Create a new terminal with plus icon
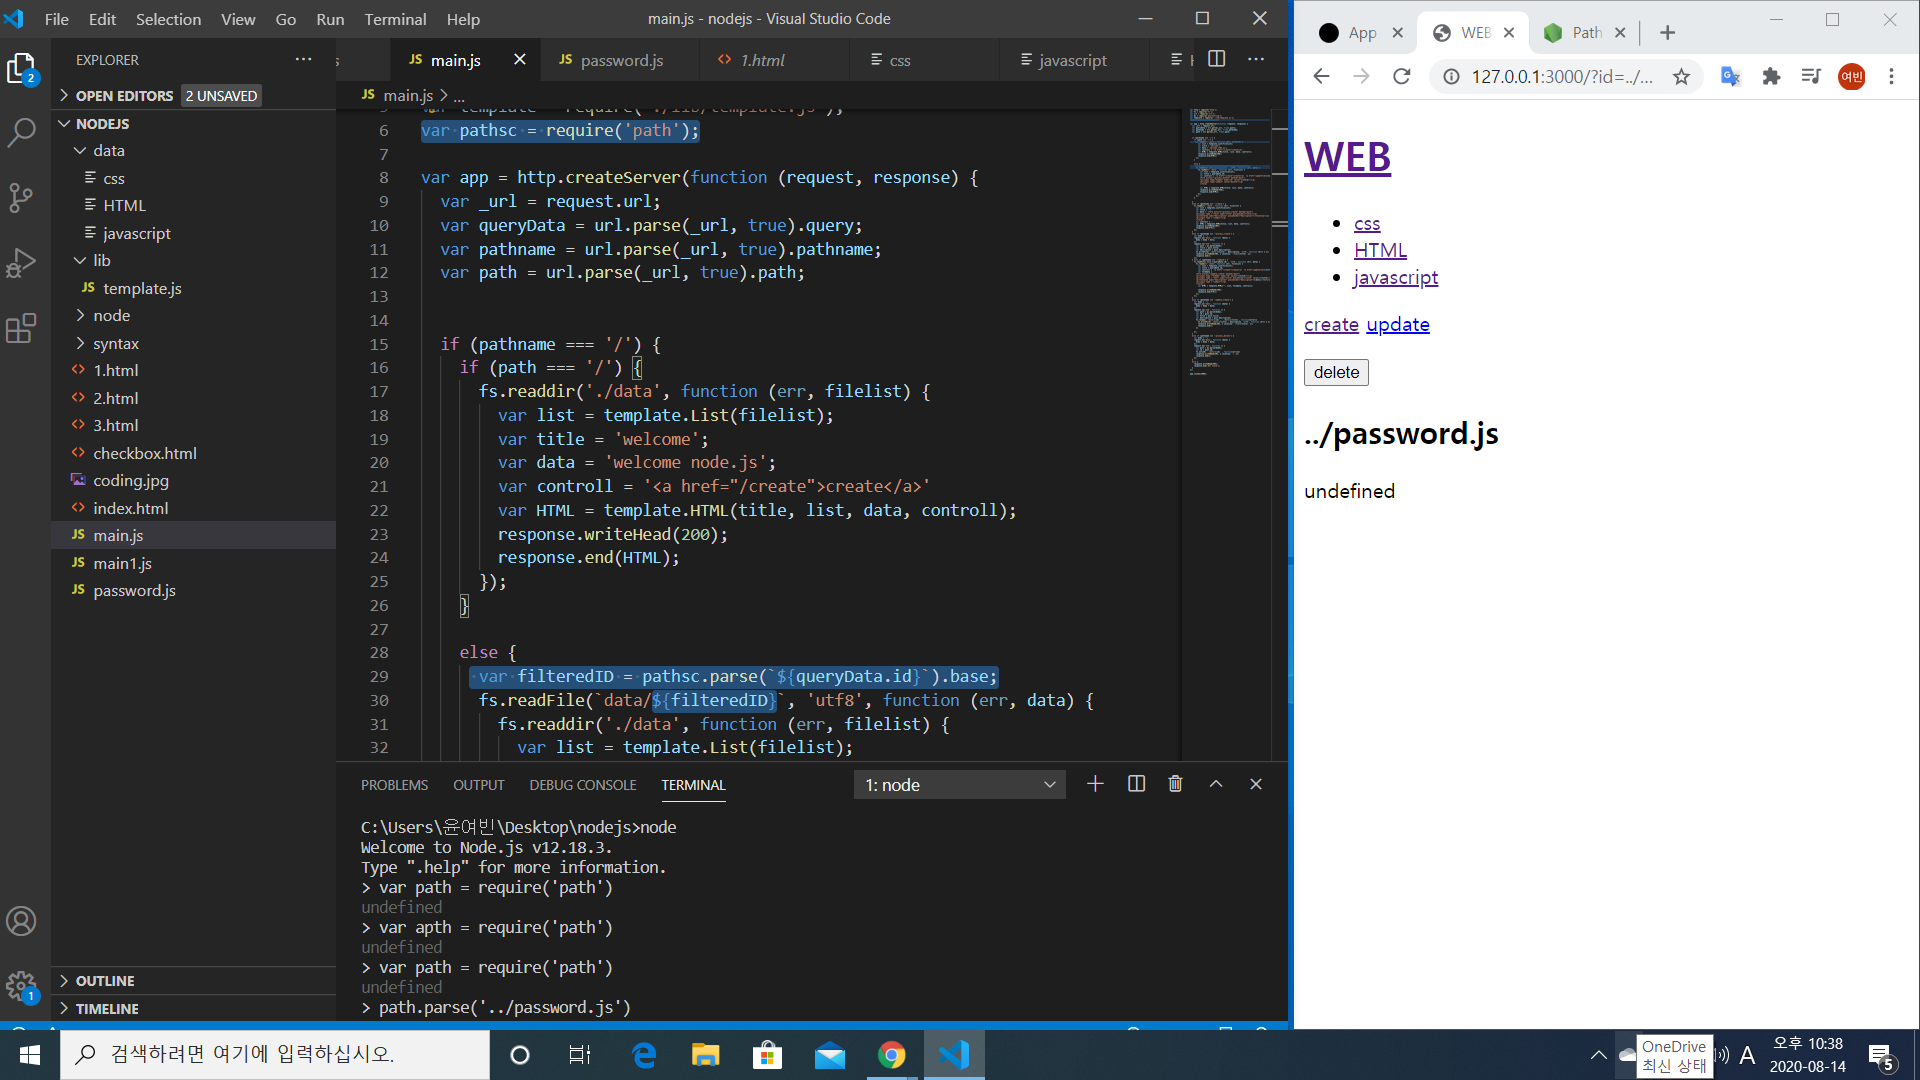The height and width of the screenshot is (1080, 1920). coord(1095,785)
